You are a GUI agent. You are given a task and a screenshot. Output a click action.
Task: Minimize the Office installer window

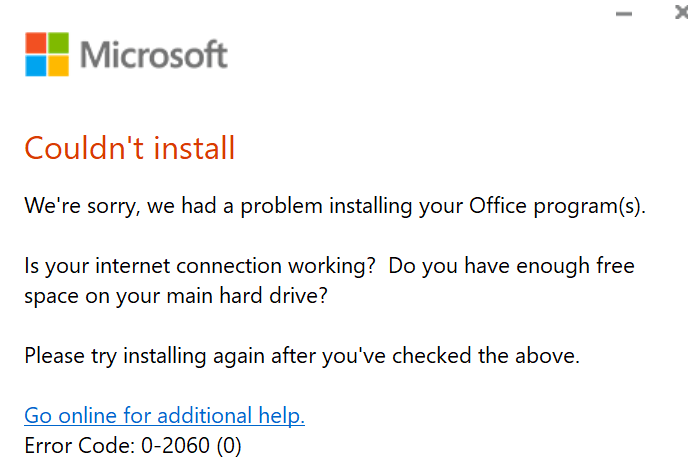(x=623, y=15)
